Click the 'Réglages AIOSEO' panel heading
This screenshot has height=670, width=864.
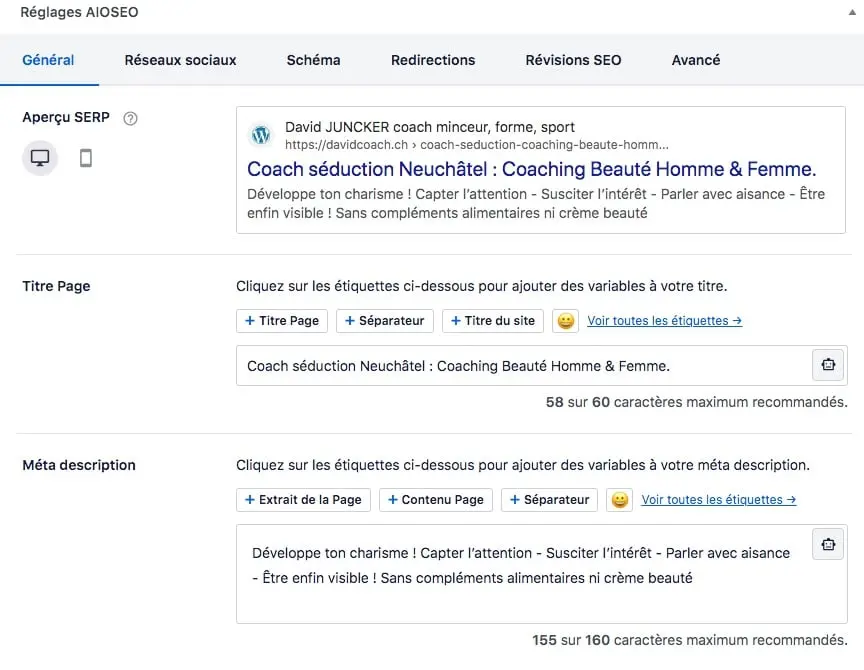(x=79, y=12)
